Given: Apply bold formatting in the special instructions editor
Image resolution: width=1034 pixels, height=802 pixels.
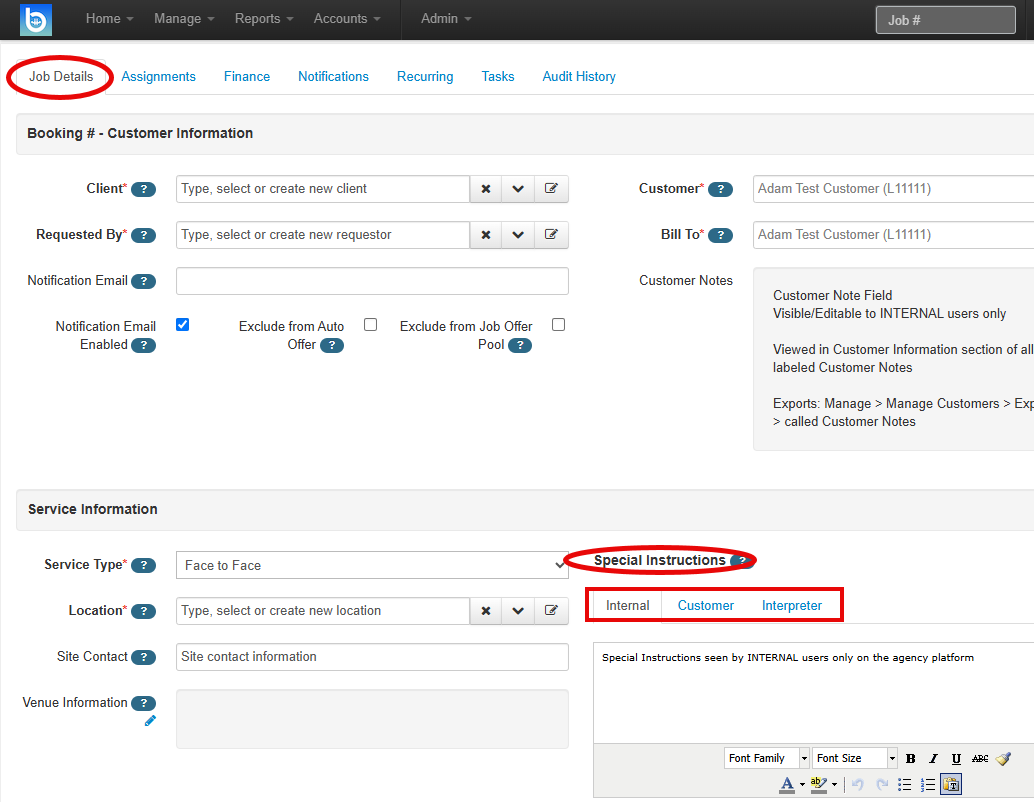Looking at the screenshot, I should click(910, 757).
